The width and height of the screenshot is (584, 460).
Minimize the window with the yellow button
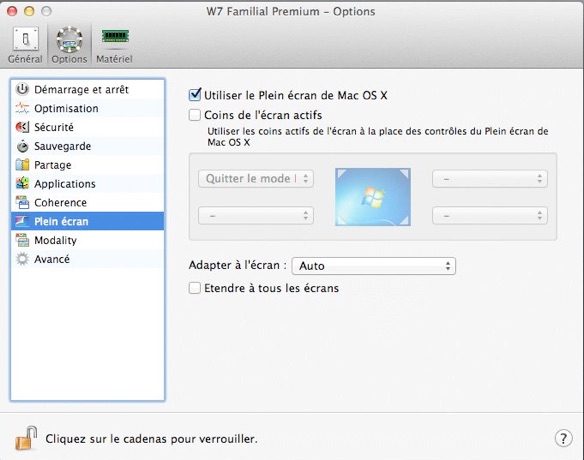(x=29, y=11)
